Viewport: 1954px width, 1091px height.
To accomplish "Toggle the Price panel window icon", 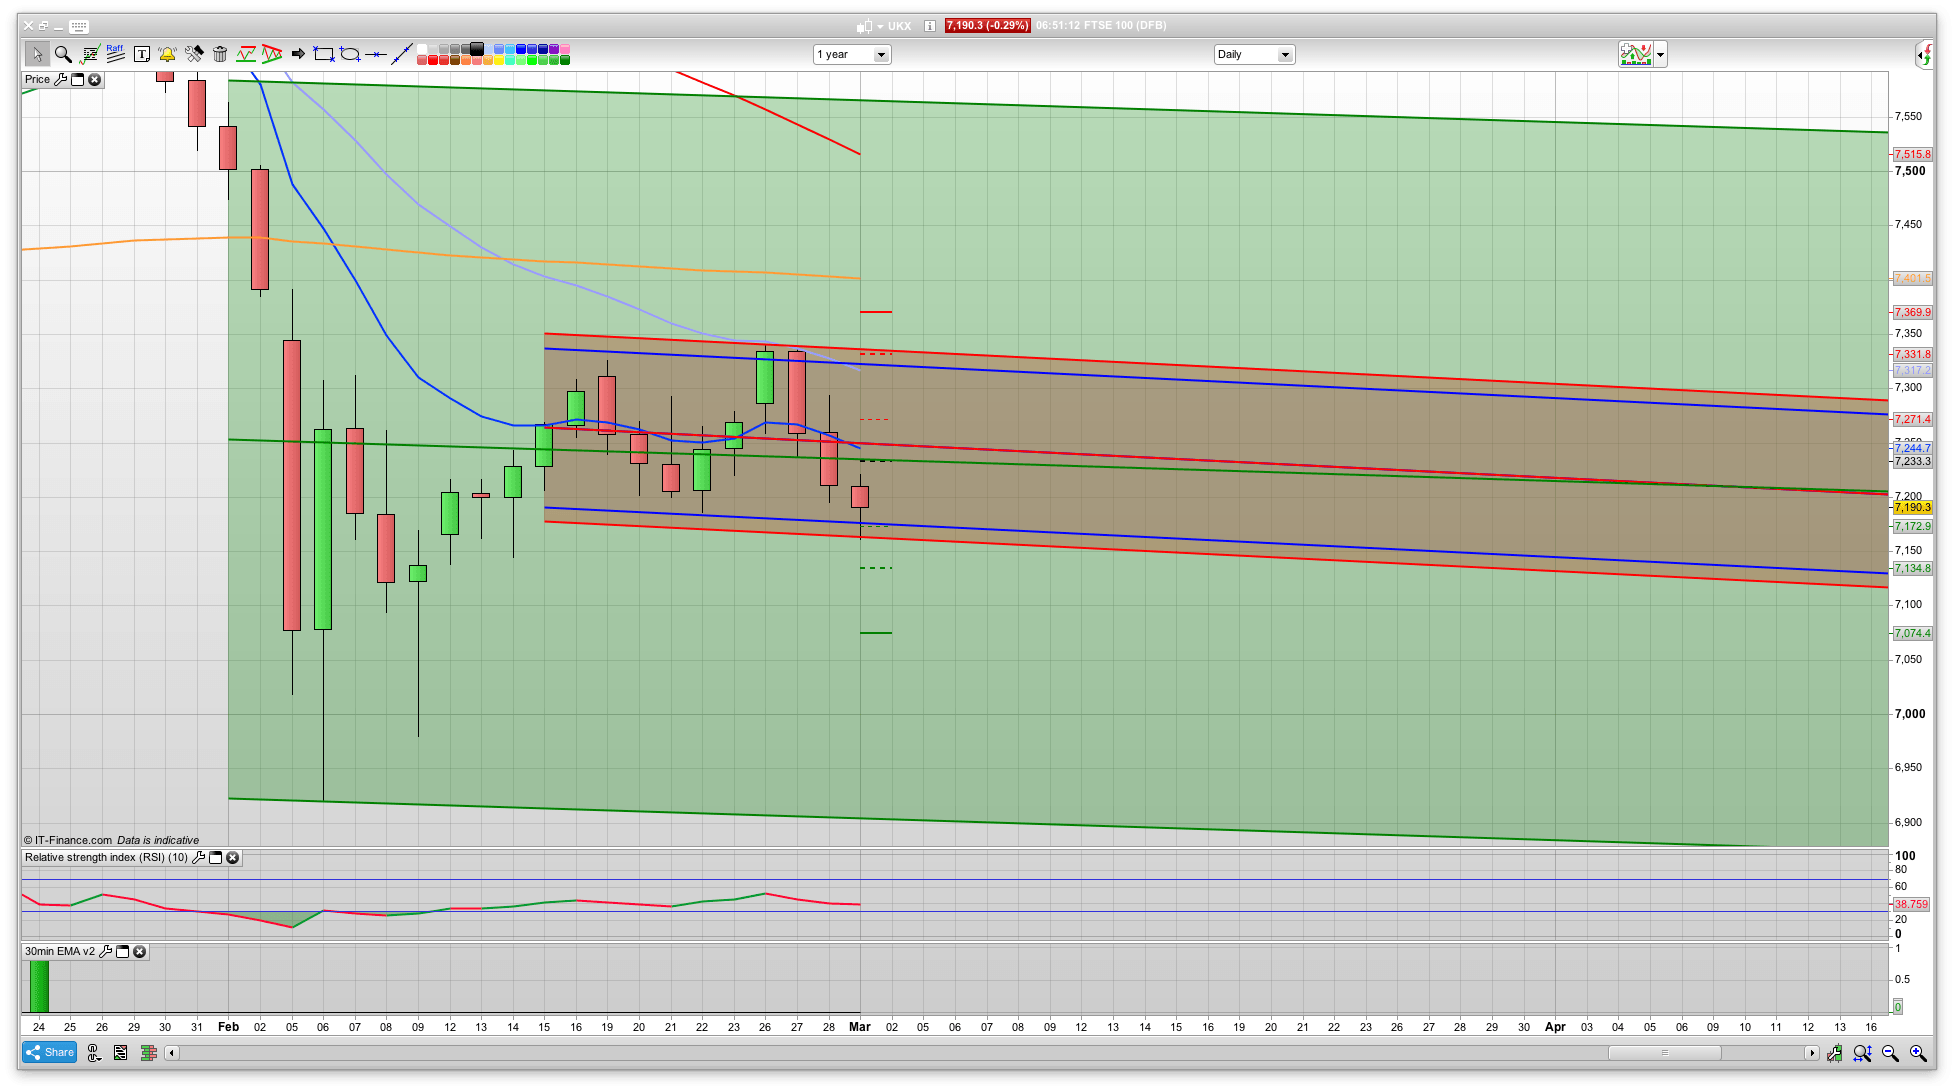I will point(78,79).
